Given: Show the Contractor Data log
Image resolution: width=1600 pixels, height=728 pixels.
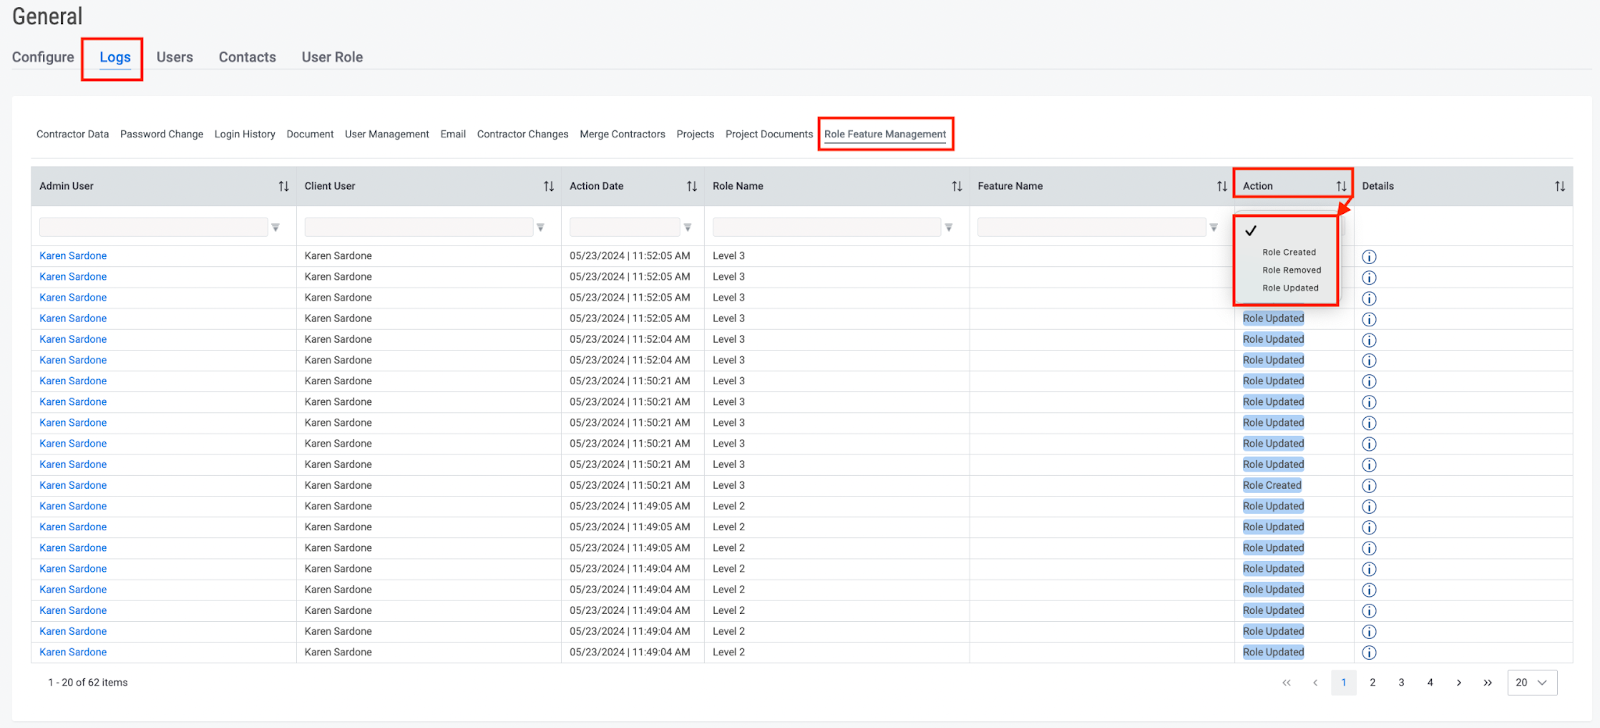Looking at the screenshot, I should click(x=73, y=134).
